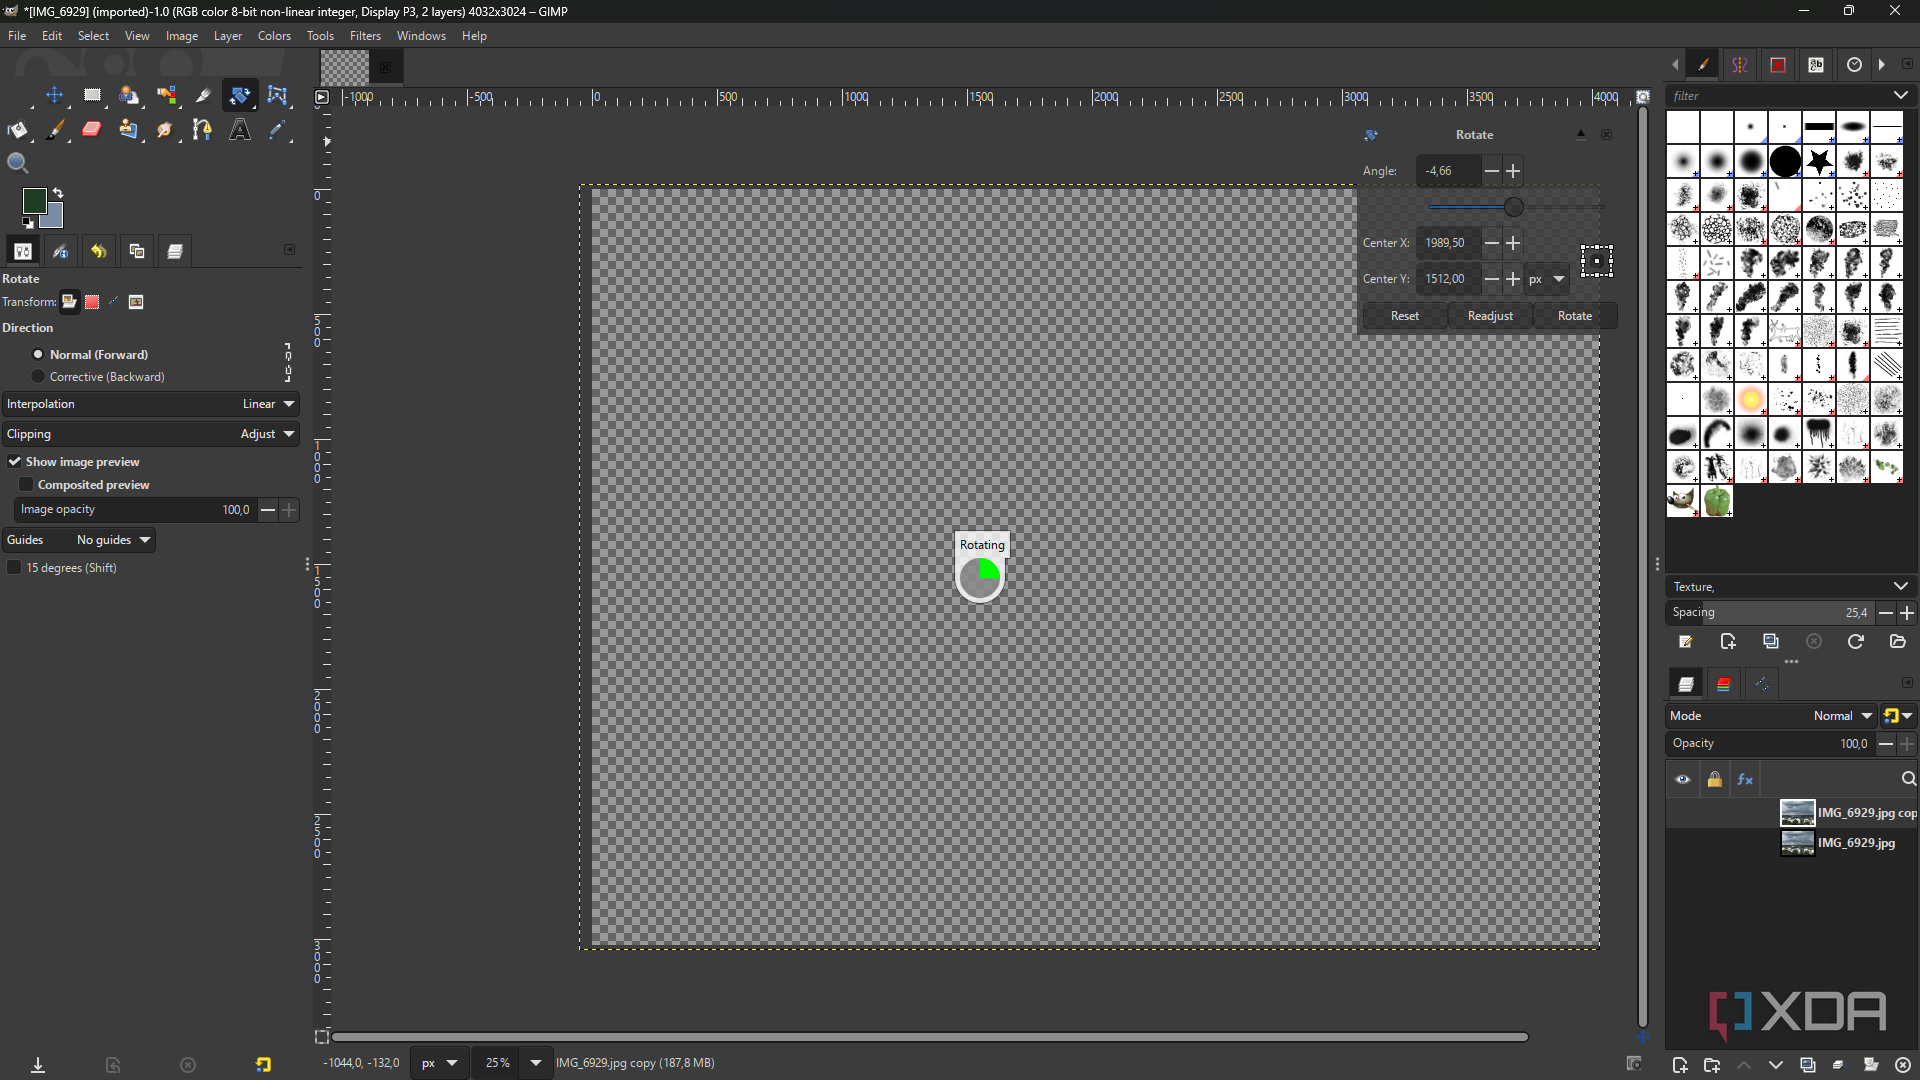Select the Text tool
Viewport: 1920px width, 1080px height.
tap(240, 130)
